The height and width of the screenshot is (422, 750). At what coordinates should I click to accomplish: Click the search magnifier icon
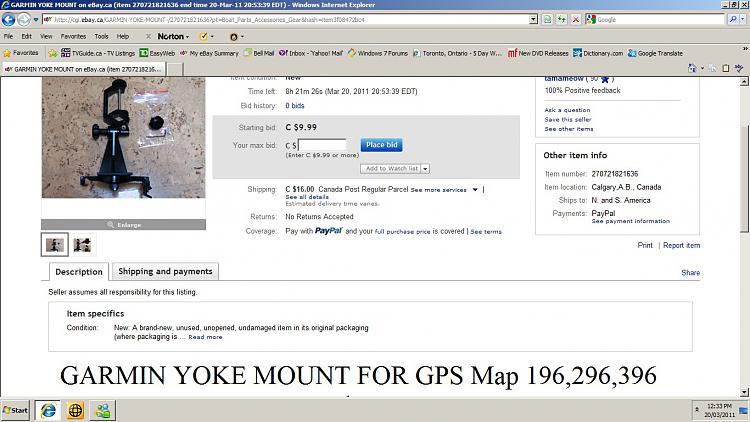pyautogui.click(x=733, y=20)
